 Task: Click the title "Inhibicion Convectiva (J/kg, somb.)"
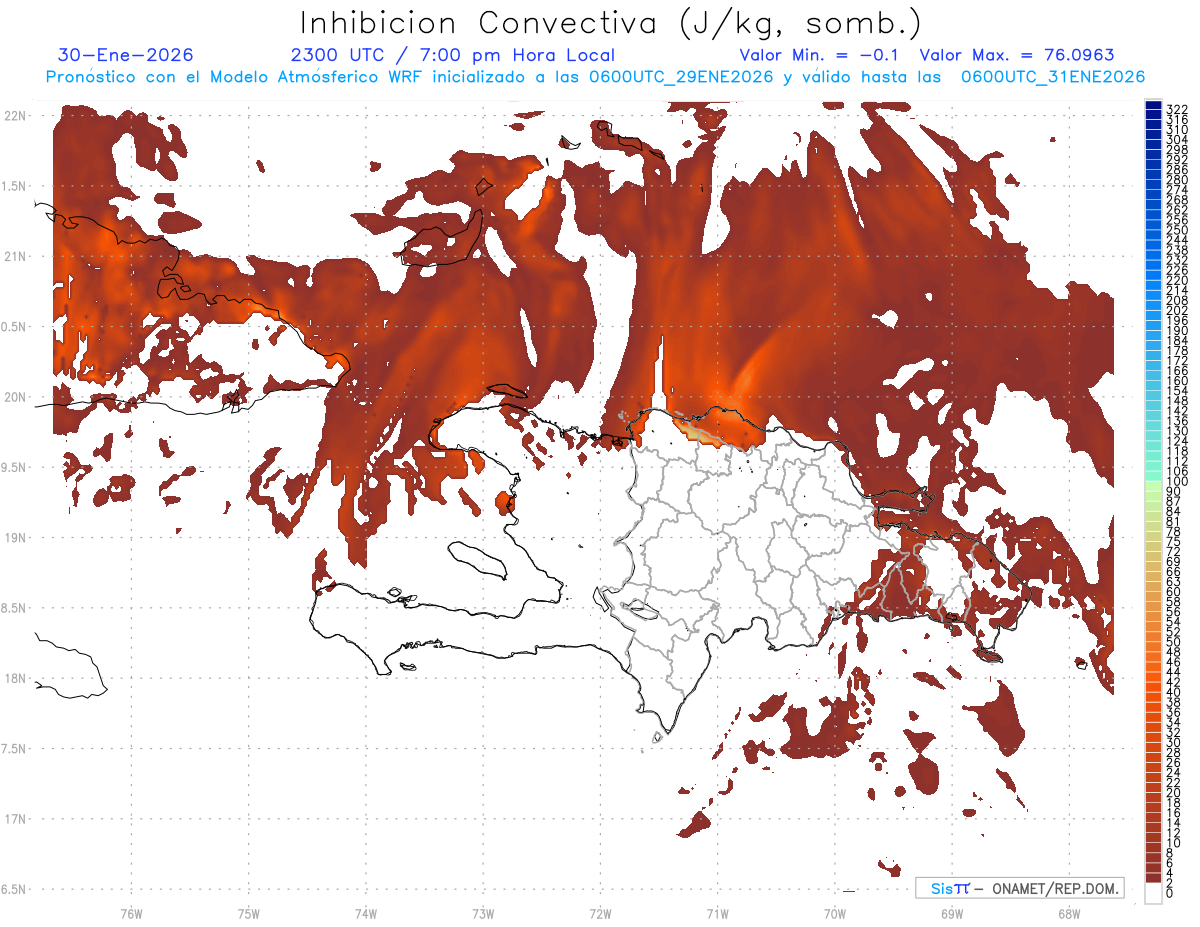click(612, 23)
